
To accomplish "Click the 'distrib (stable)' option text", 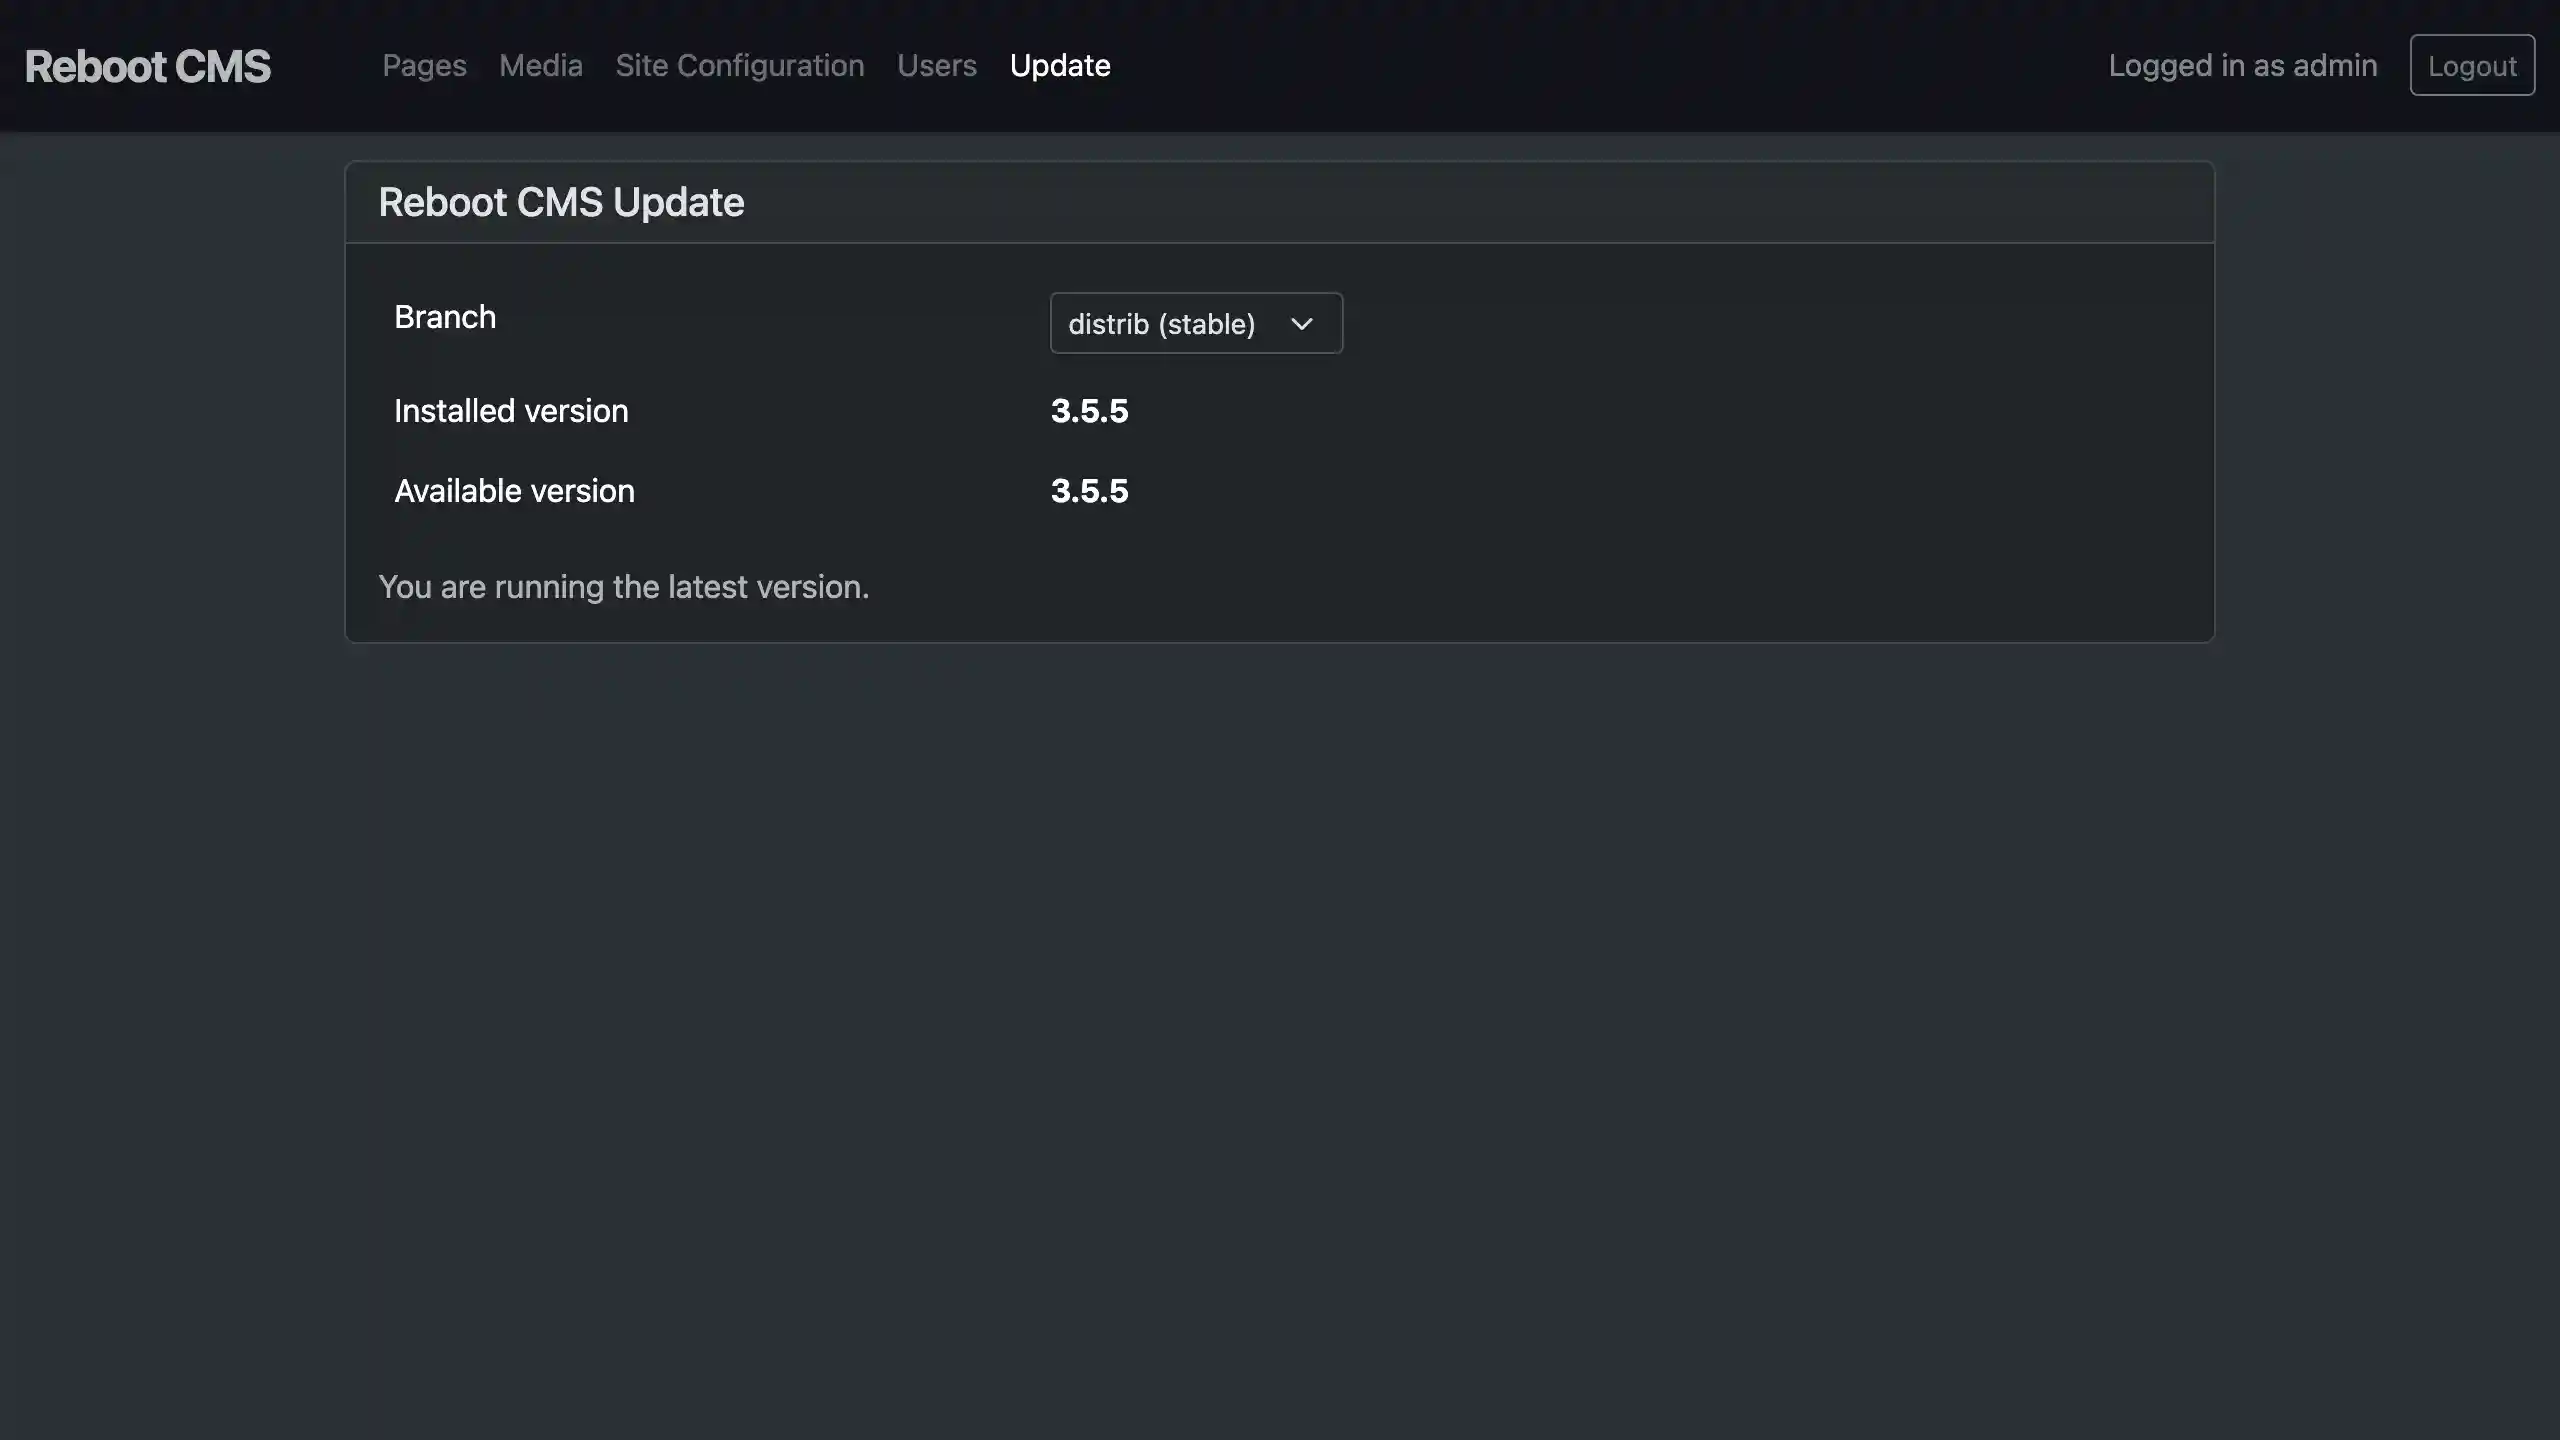I will [x=1160, y=324].
